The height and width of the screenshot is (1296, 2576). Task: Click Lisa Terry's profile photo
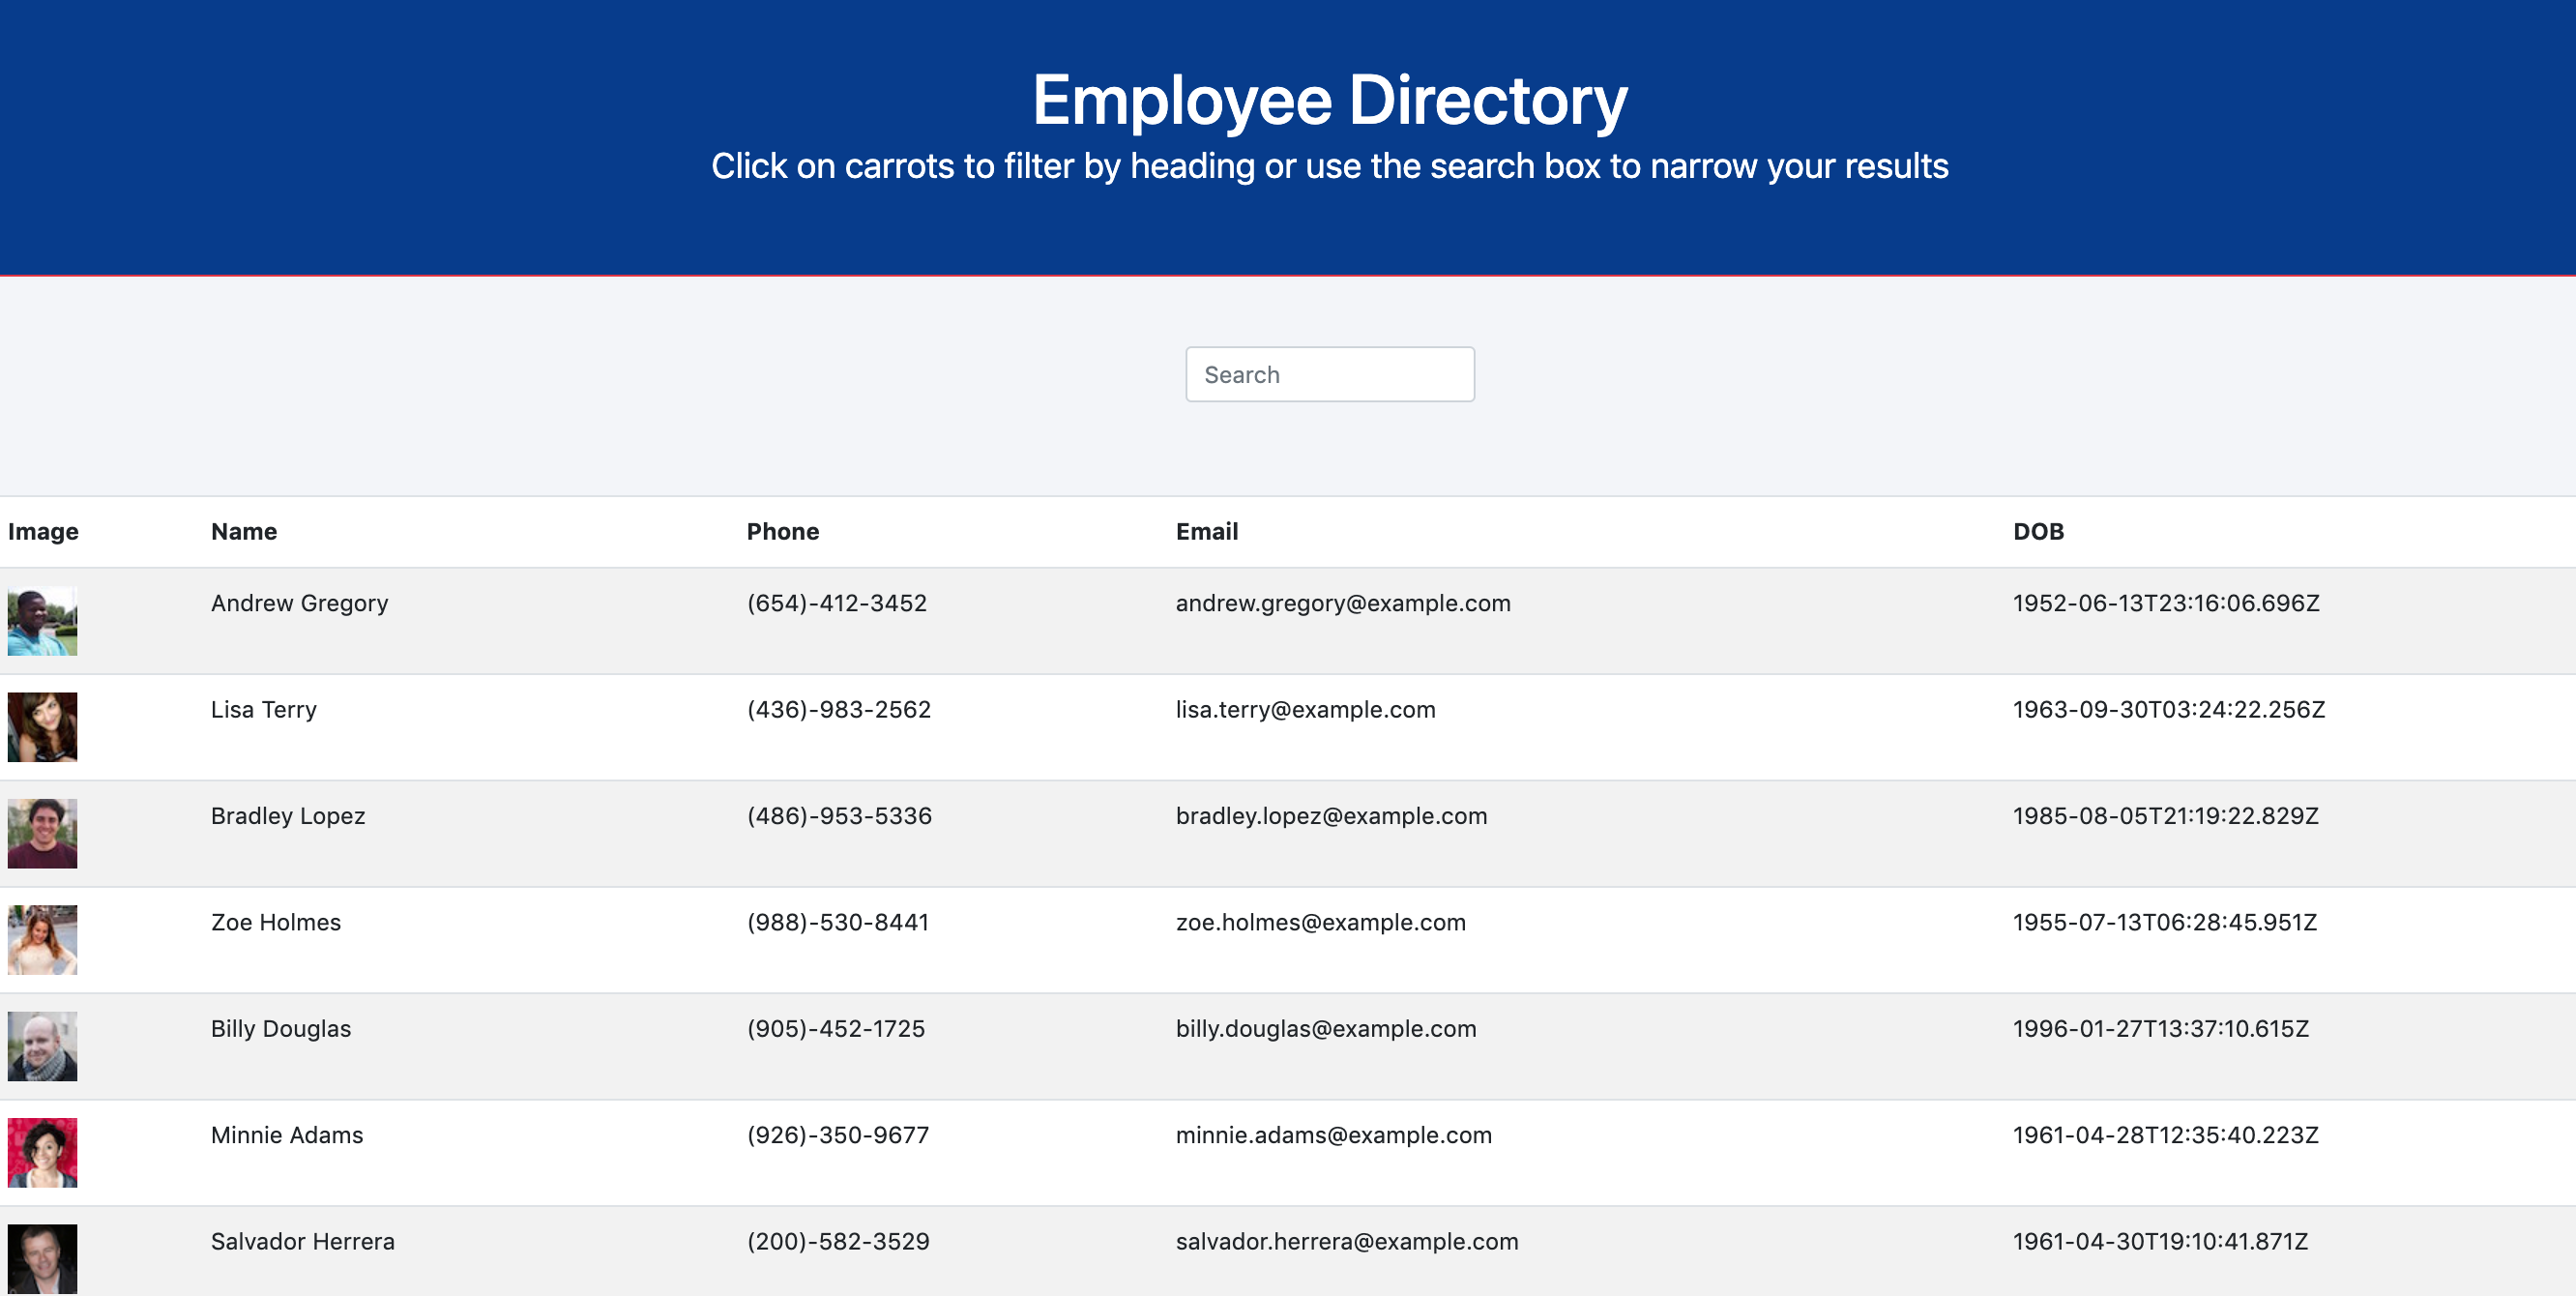pos(42,727)
